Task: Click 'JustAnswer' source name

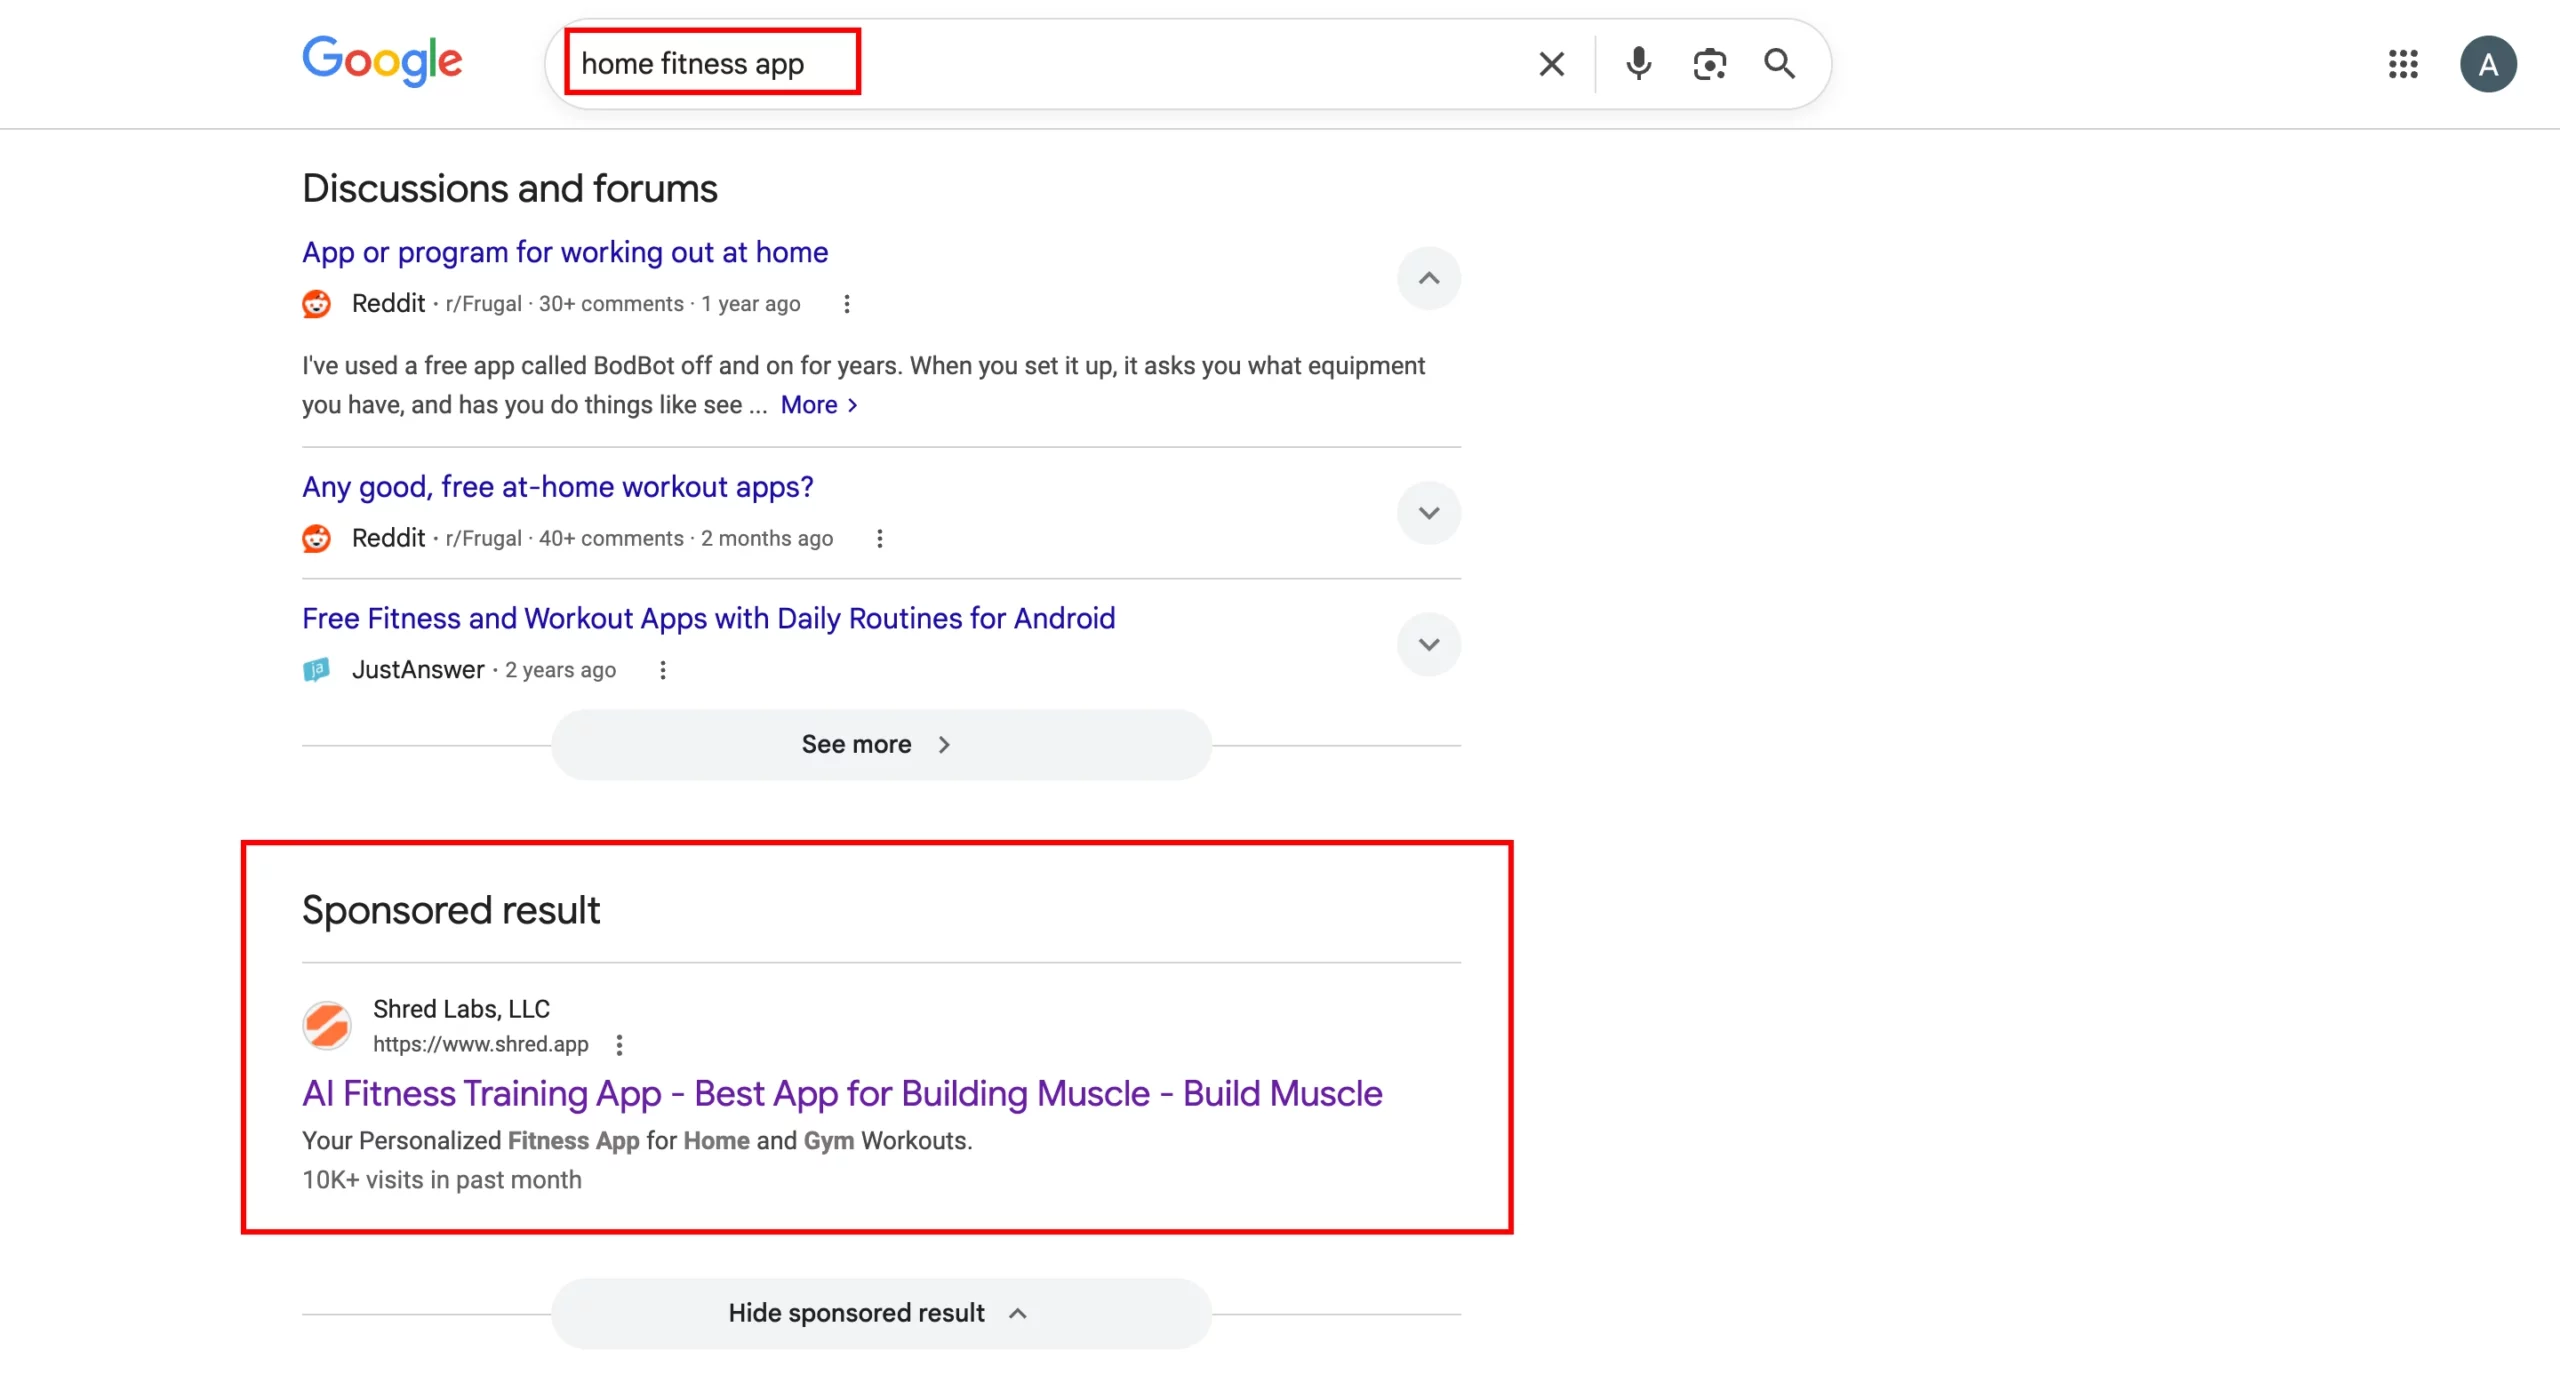Action: click(418, 670)
